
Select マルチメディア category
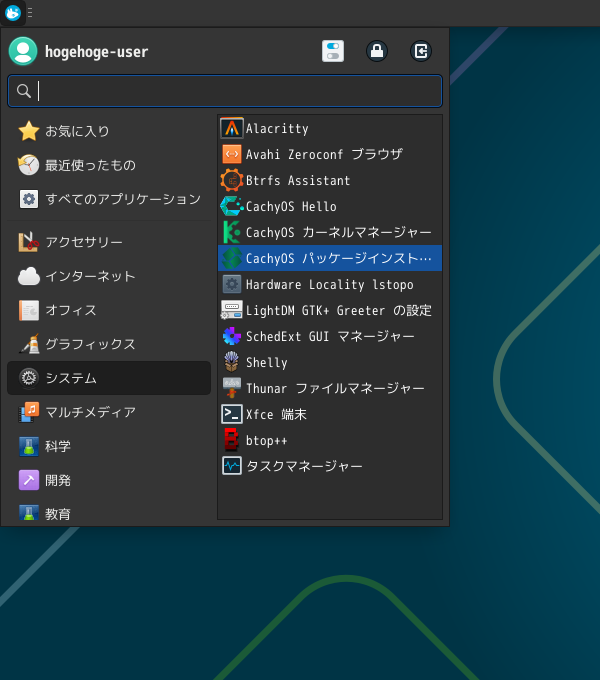click(109, 412)
